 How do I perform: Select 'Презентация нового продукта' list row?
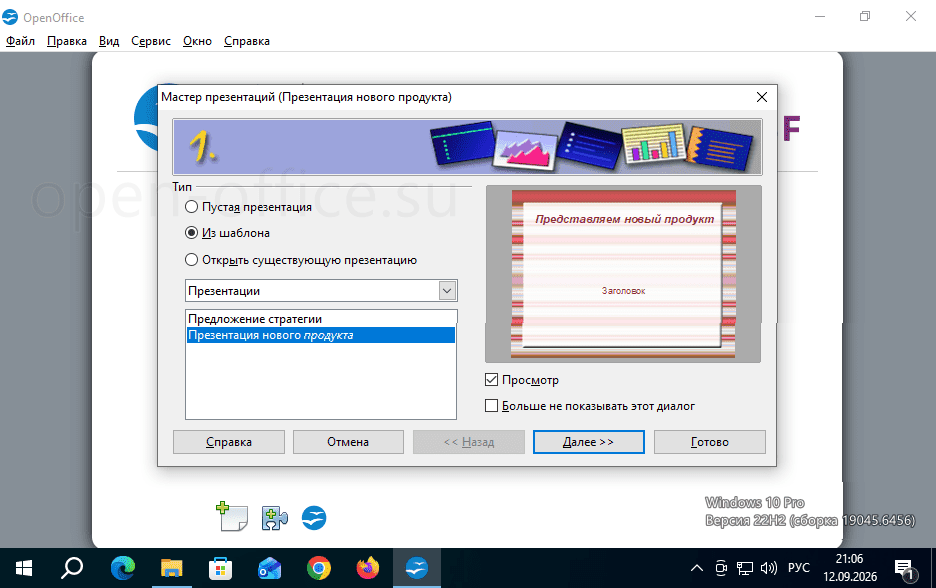(321, 335)
